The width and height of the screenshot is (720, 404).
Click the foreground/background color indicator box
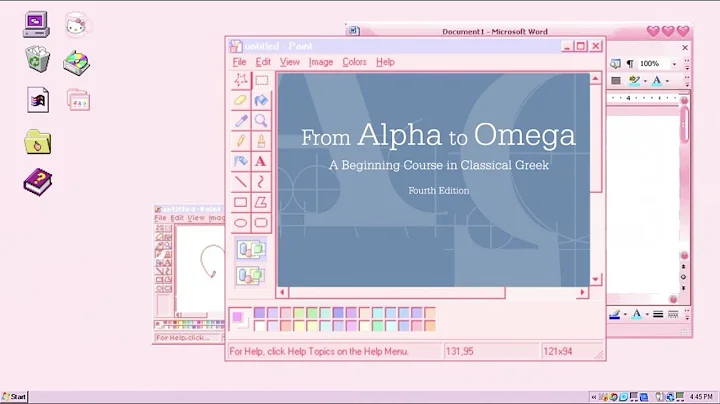[x=240, y=319]
